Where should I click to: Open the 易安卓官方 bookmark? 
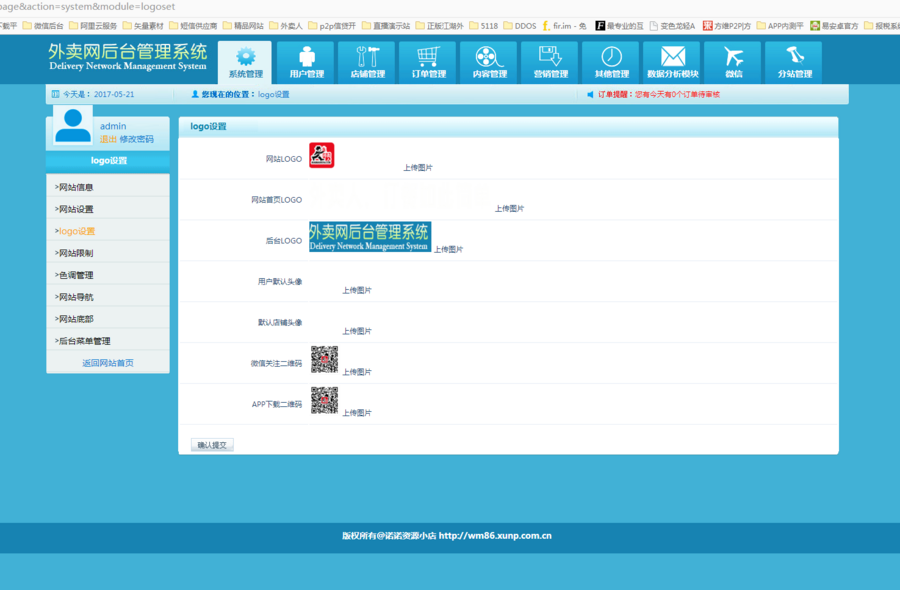point(835,26)
